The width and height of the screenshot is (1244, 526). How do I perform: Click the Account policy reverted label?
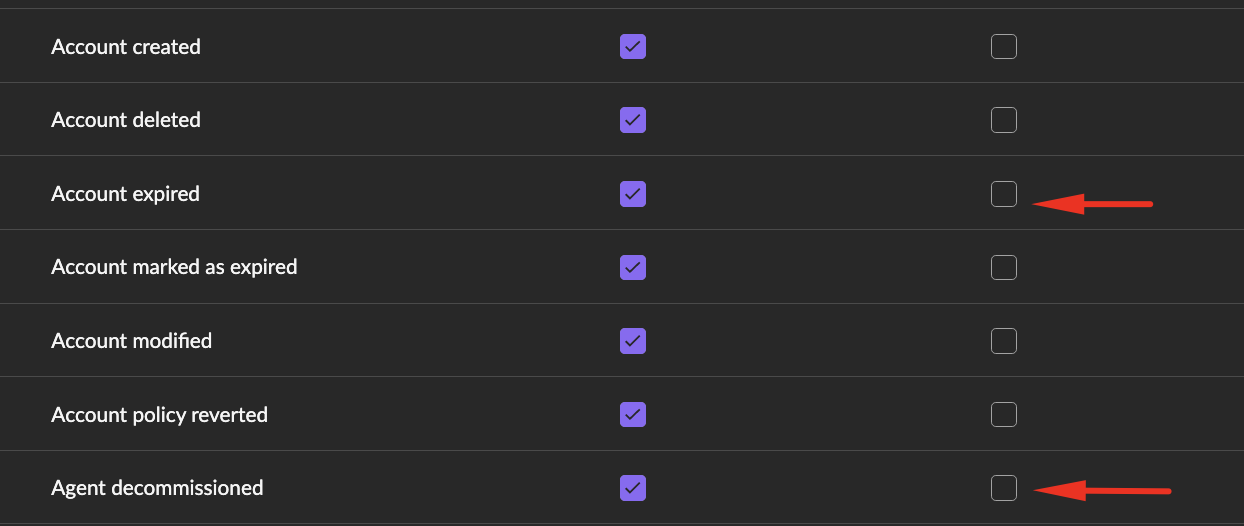point(159,415)
